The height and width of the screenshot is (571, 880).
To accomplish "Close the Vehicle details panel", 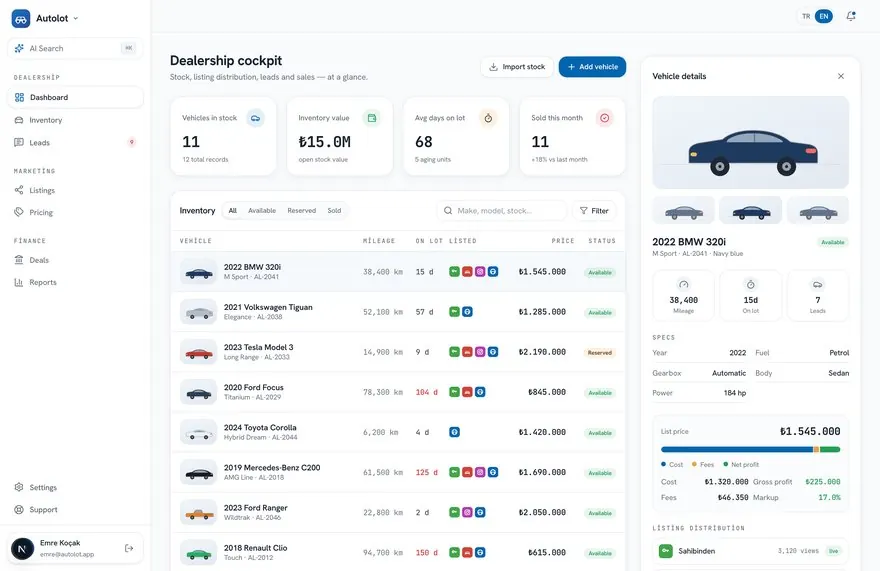I will pos(841,76).
